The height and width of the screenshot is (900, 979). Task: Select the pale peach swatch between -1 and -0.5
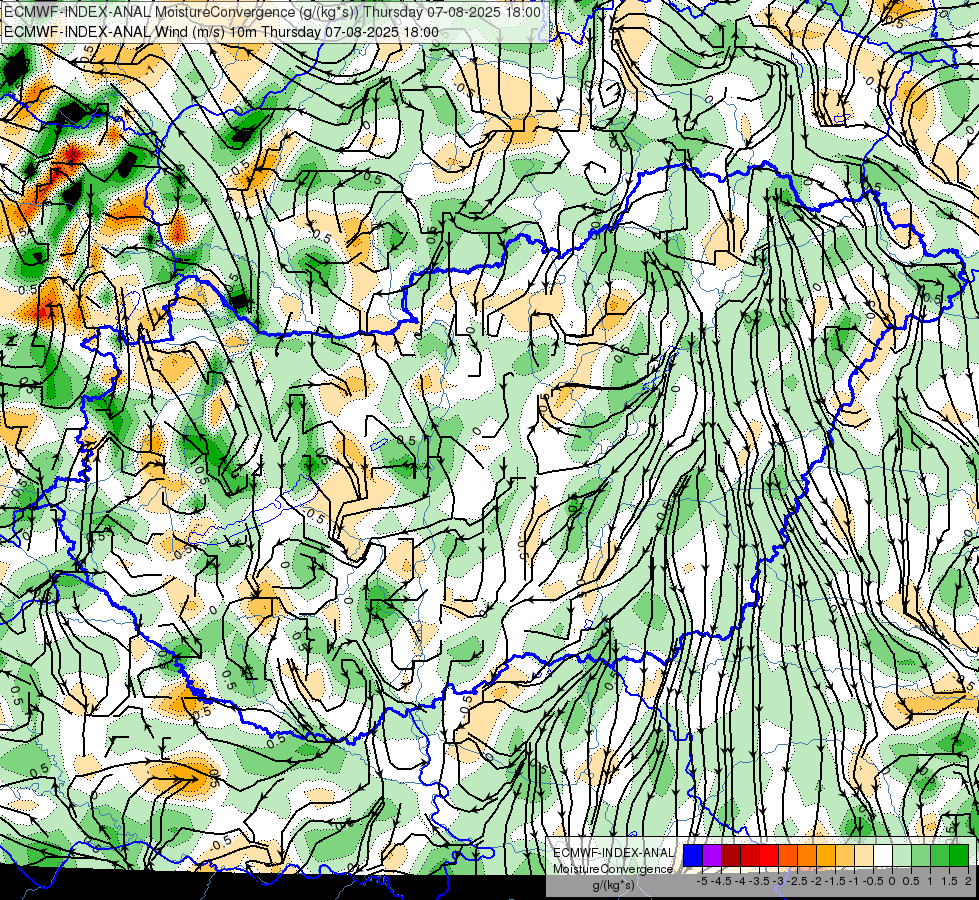[x=864, y=856]
